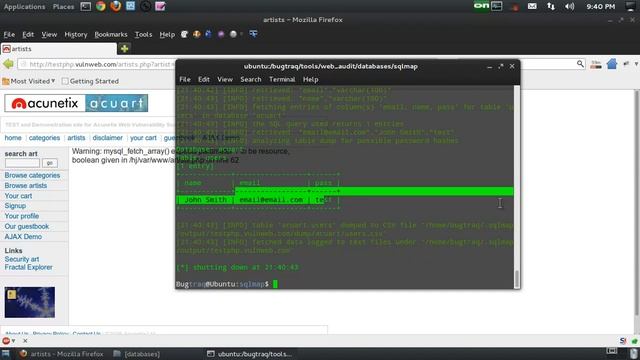Open the disclaimer navigation link
Viewport: 640px width, 360px height.
tap(107, 138)
